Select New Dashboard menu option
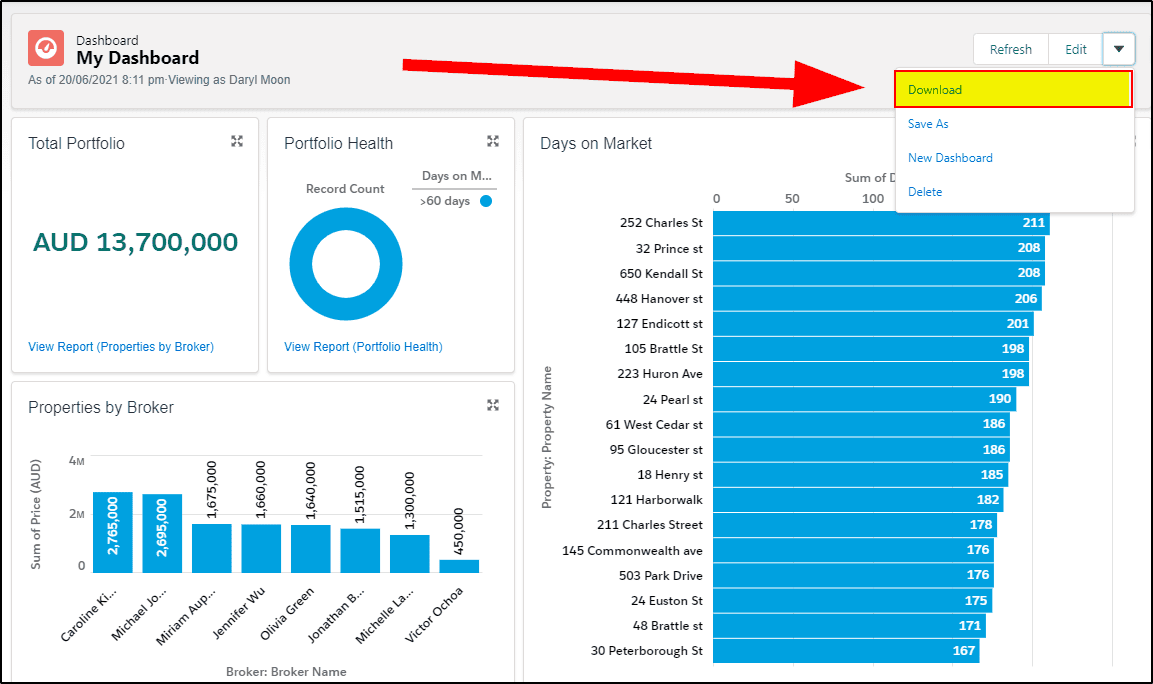Image resolution: width=1153 pixels, height=684 pixels. 950,157
